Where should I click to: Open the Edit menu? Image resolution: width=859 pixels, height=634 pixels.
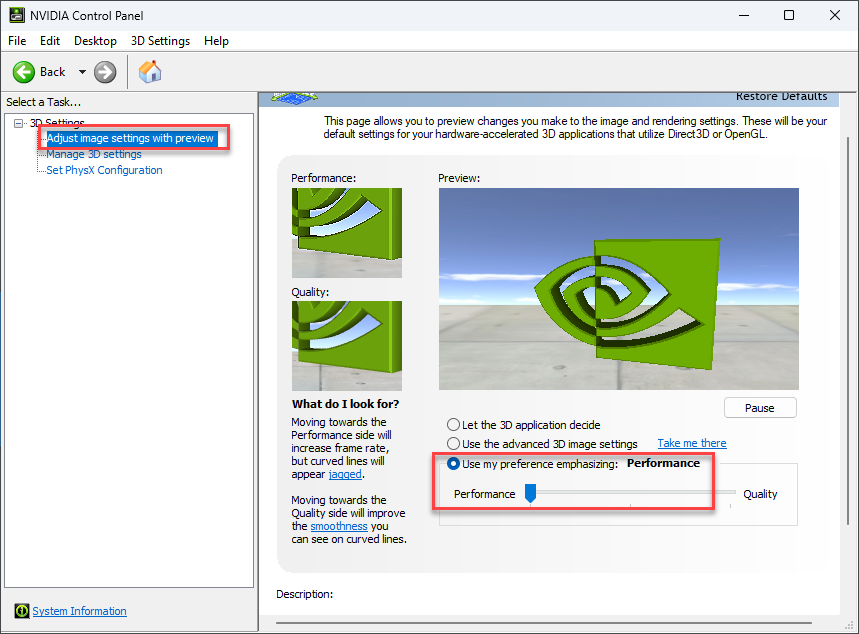tap(50, 41)
